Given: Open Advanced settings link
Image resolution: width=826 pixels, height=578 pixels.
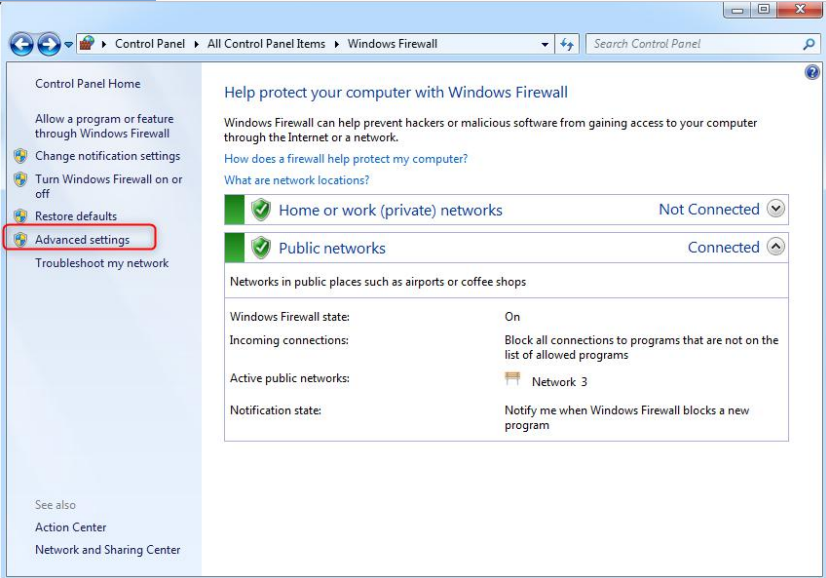Looking at the screenshot, I should (x=82, y=240).
